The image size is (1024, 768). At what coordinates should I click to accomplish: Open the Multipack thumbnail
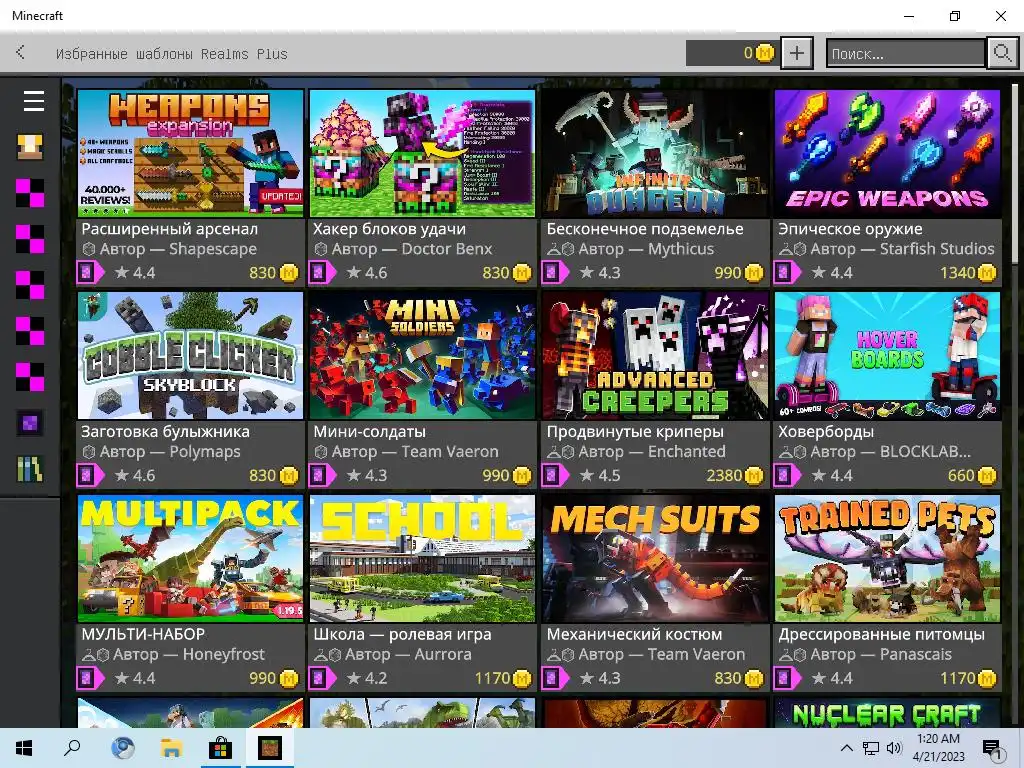190,558
